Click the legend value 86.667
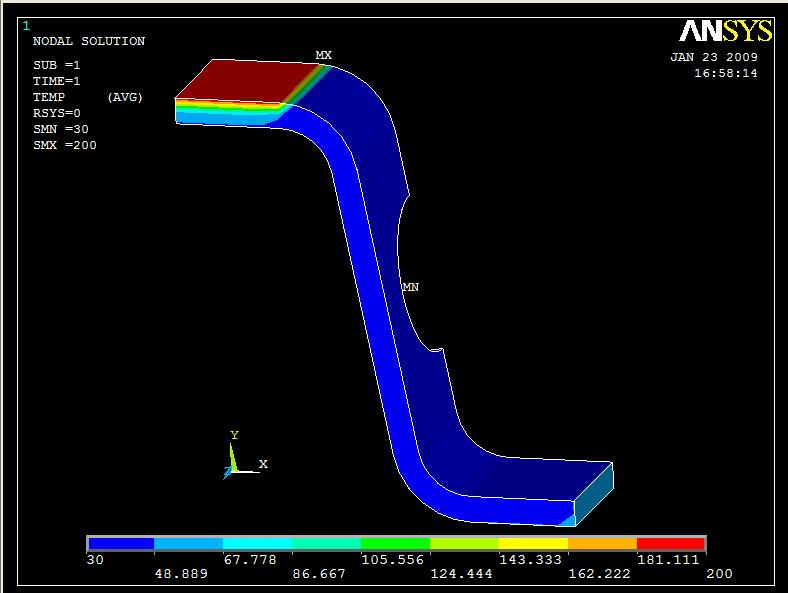Screen dimensions: 788x593 319,573
